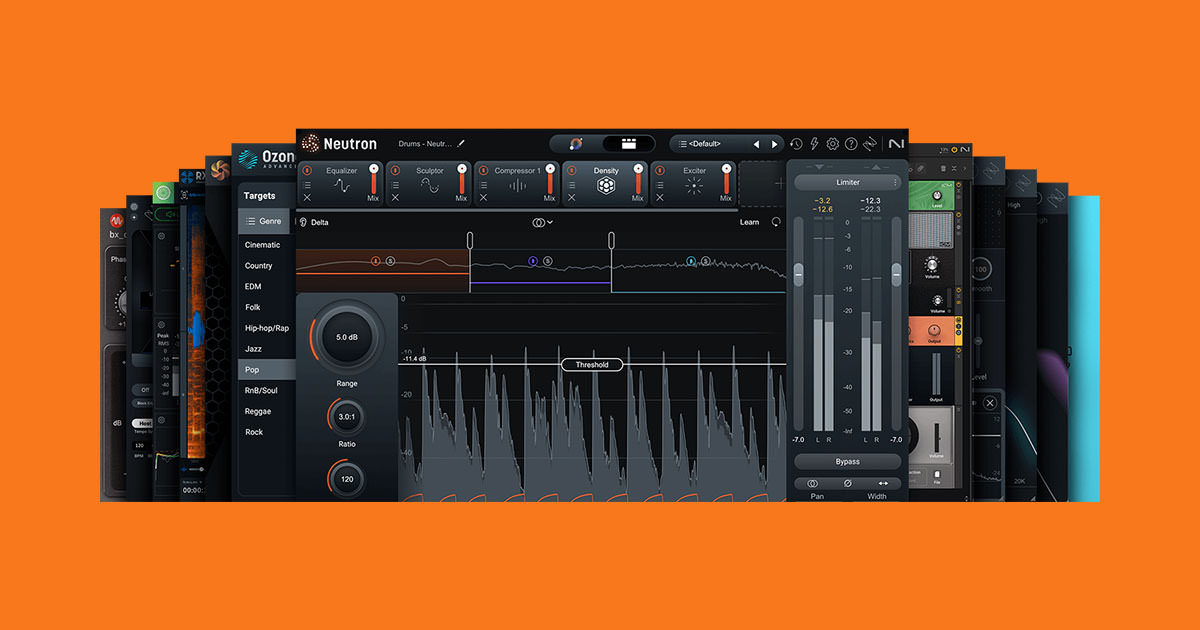Select Jazz genre target
This screenshot has width=1200, height=630.
coord(254,349)
